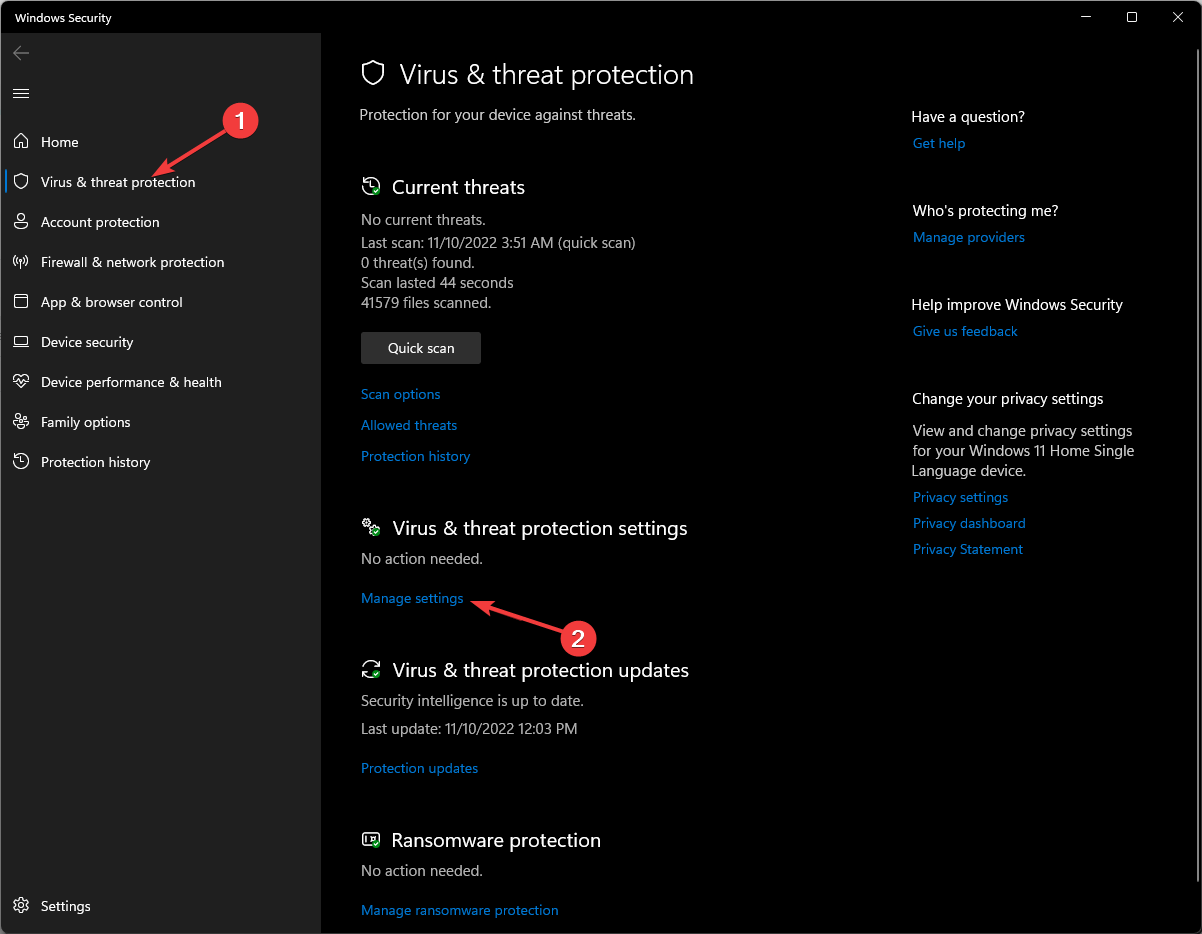
Task: Select Virus & threat protection menu item
Action: (x=117, y=182)
